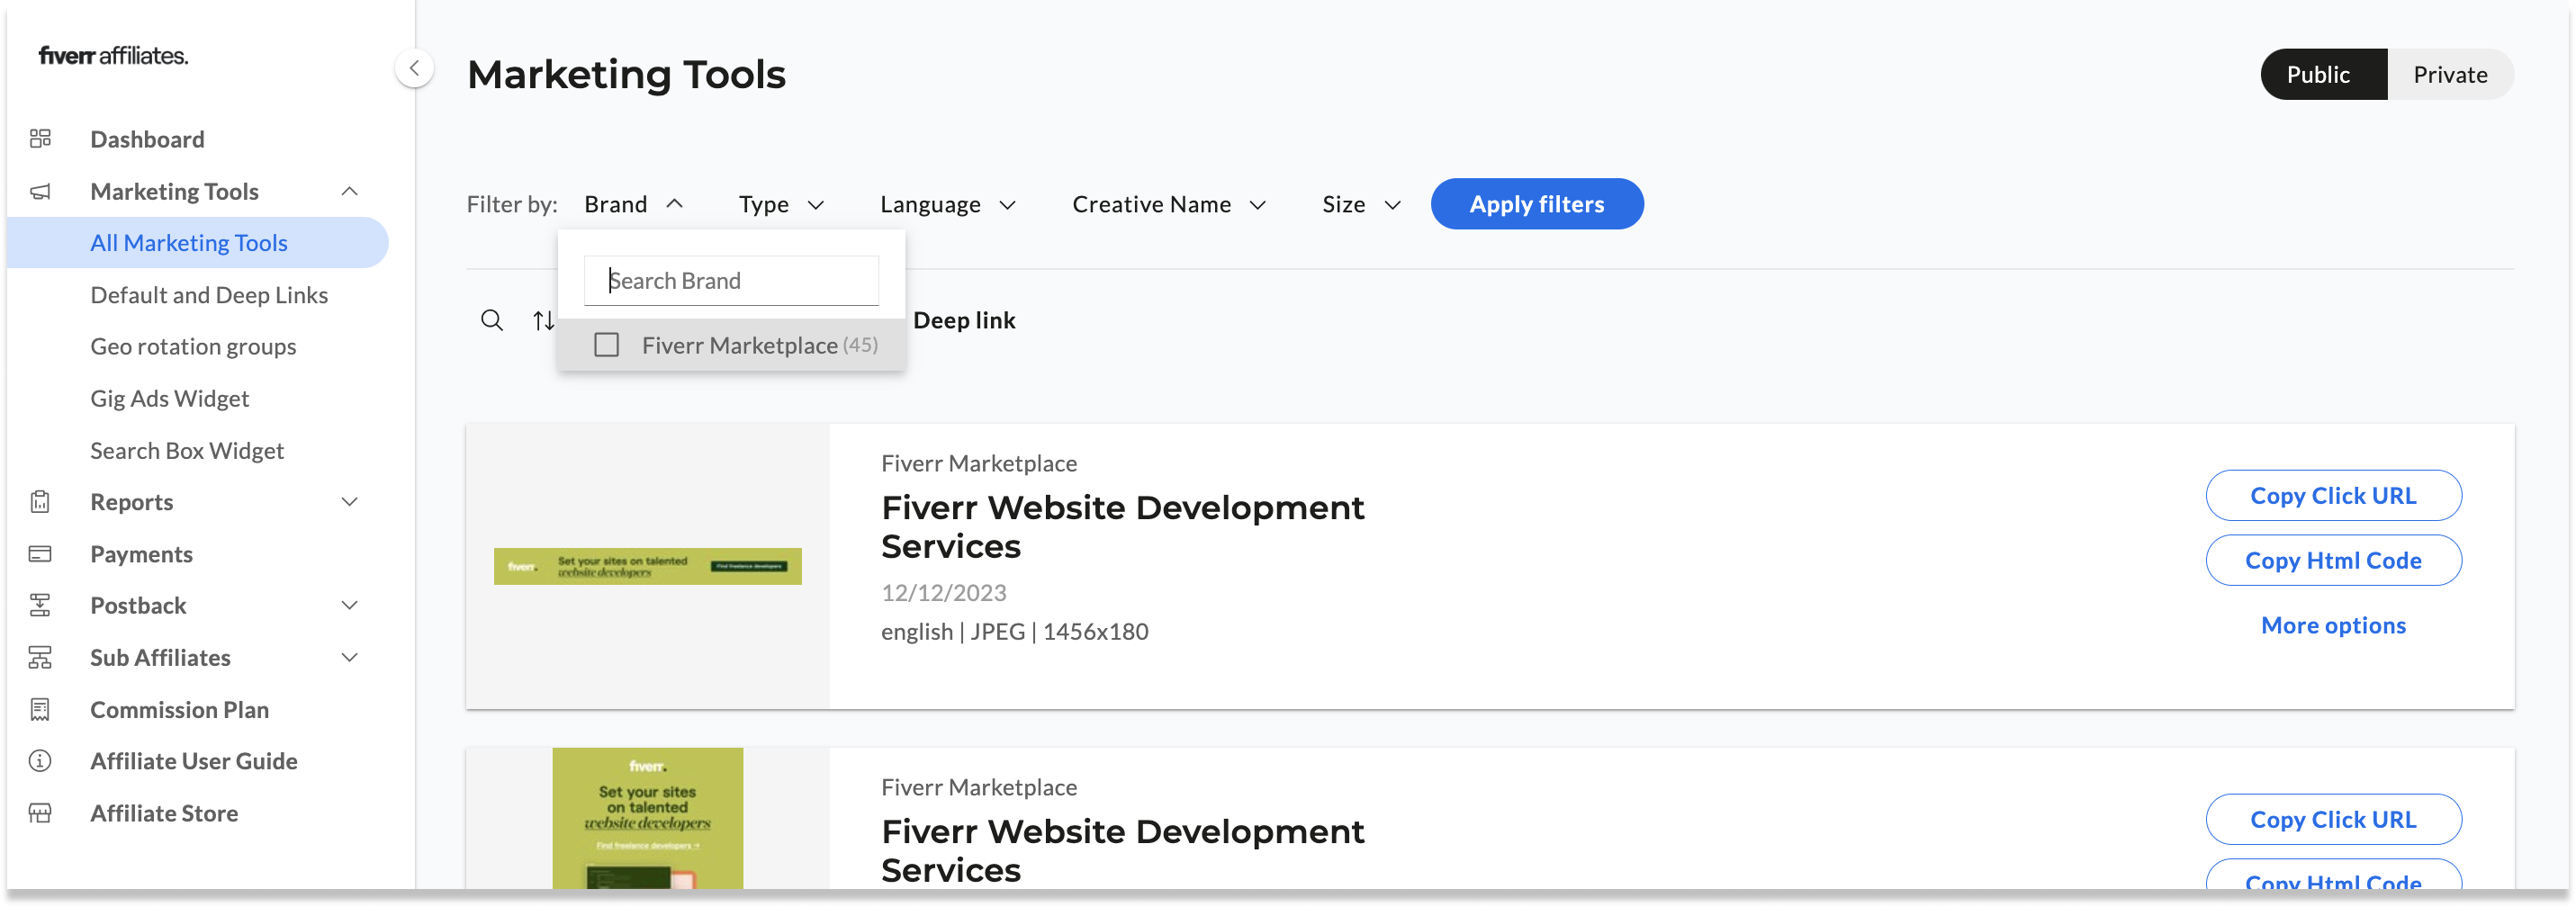
Task: Open the Language filter dropdown
Action: (x=947, y=204)
